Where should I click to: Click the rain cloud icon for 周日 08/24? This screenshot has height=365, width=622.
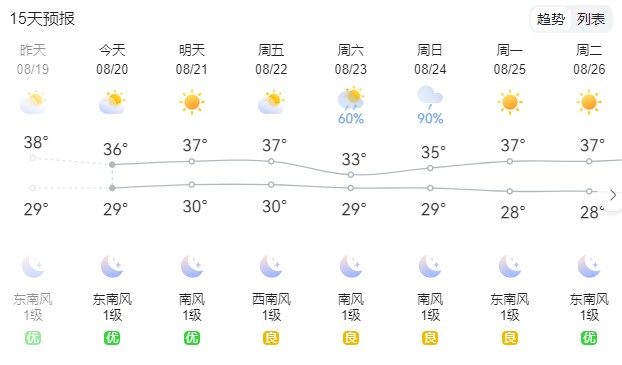coord(430,97)
